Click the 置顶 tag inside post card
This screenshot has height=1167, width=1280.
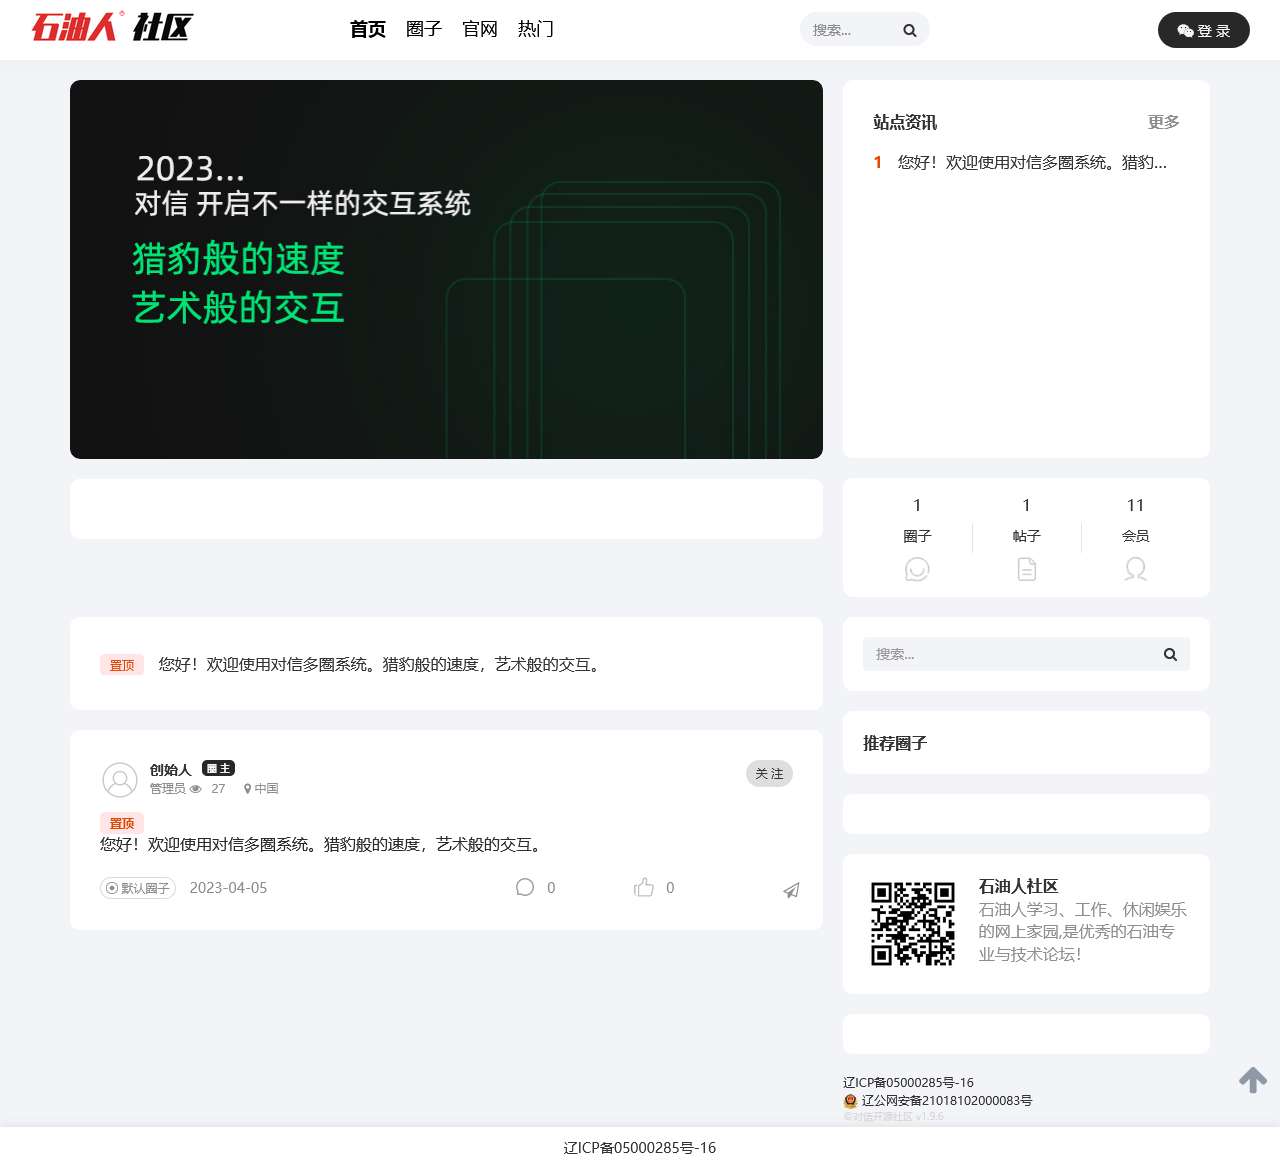click(122, 823)
